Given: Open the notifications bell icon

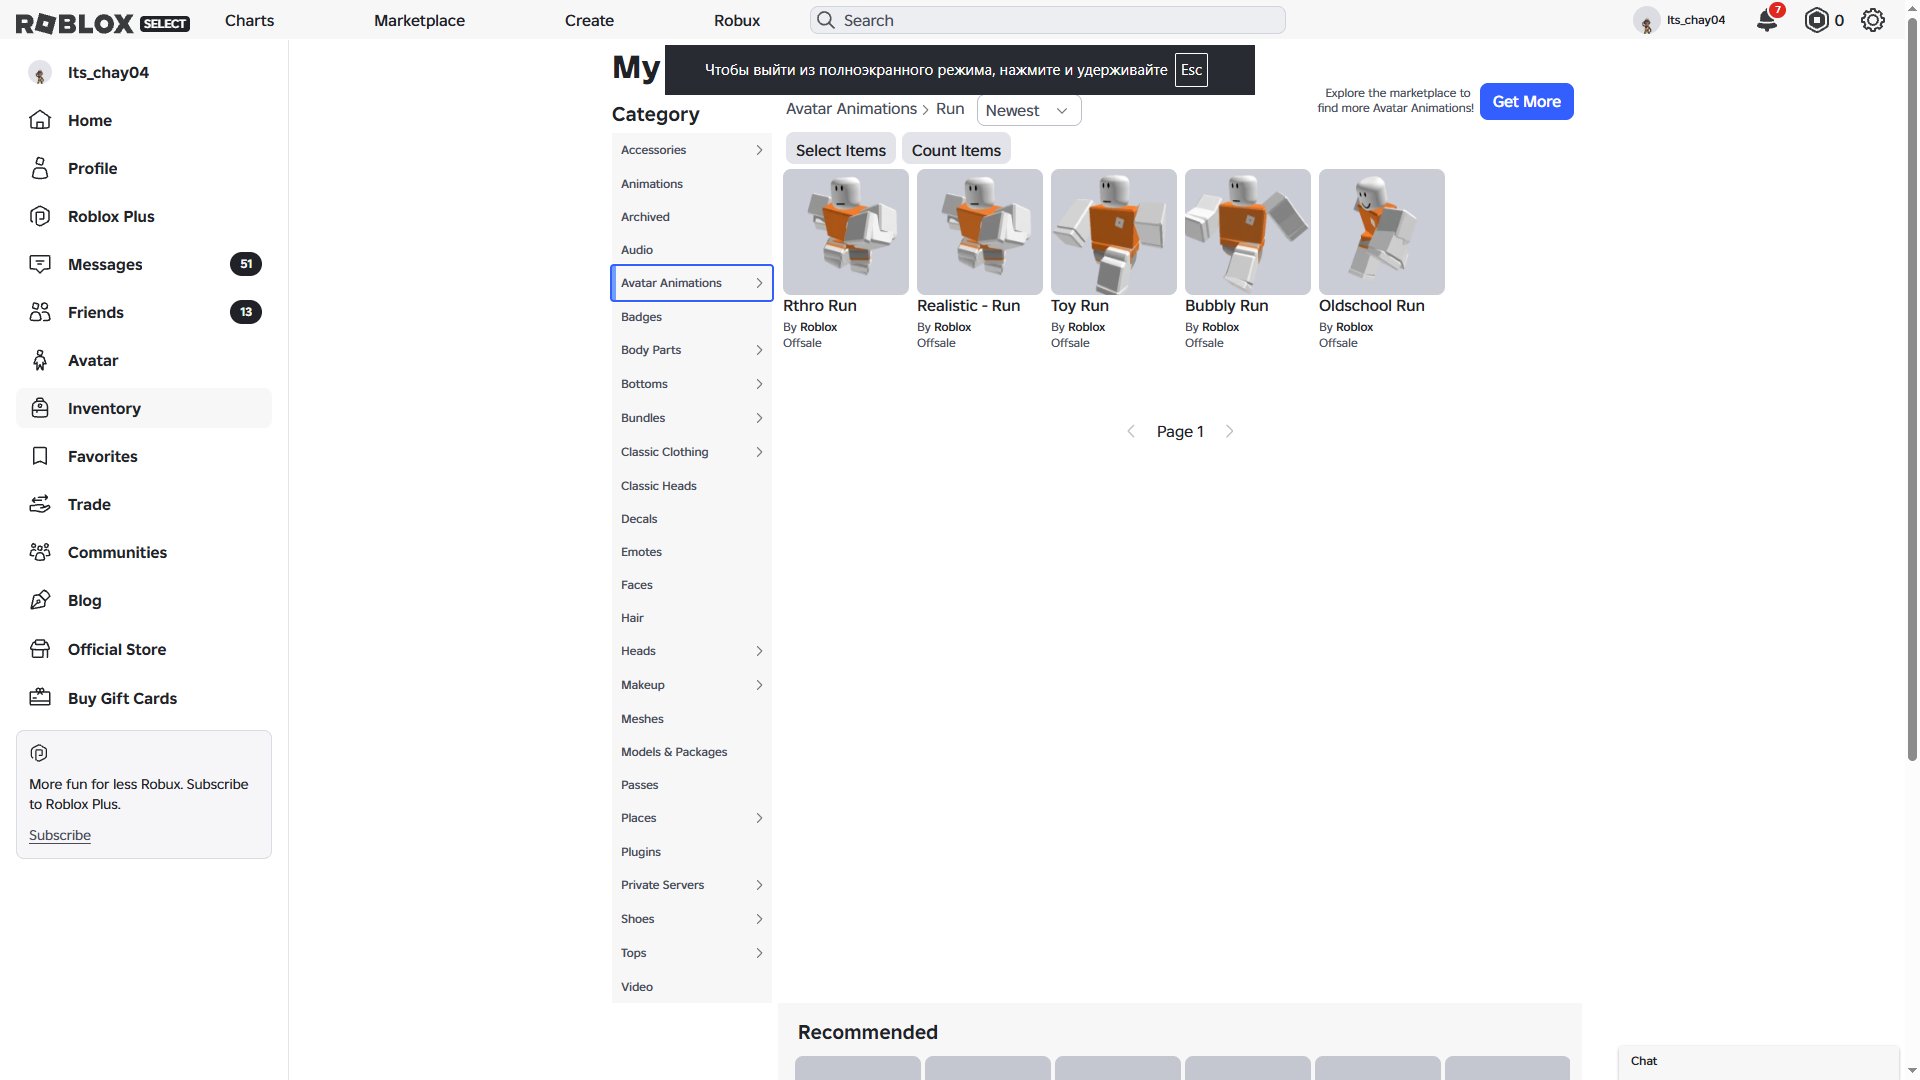Looking at the screenshot, I should [x=1767, y=20].
